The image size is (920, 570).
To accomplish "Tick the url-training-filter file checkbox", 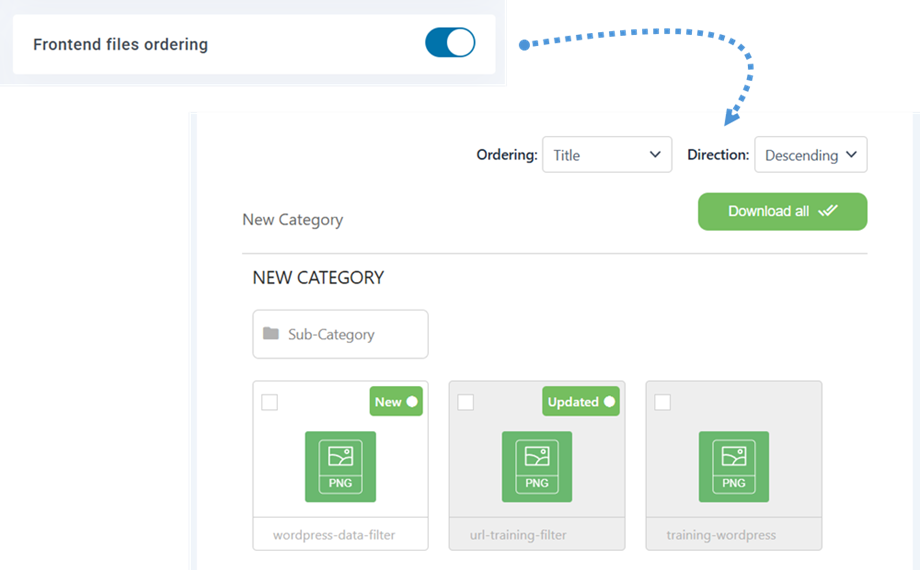I will click(x=466, y=402).
